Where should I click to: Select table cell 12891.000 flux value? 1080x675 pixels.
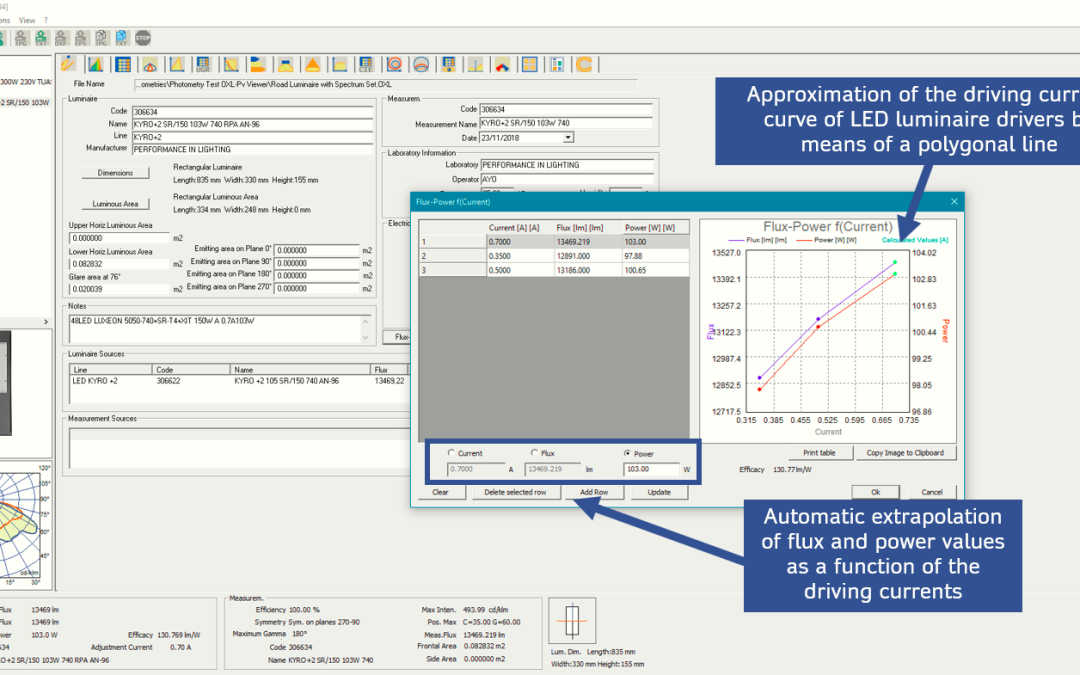(587, 256)
